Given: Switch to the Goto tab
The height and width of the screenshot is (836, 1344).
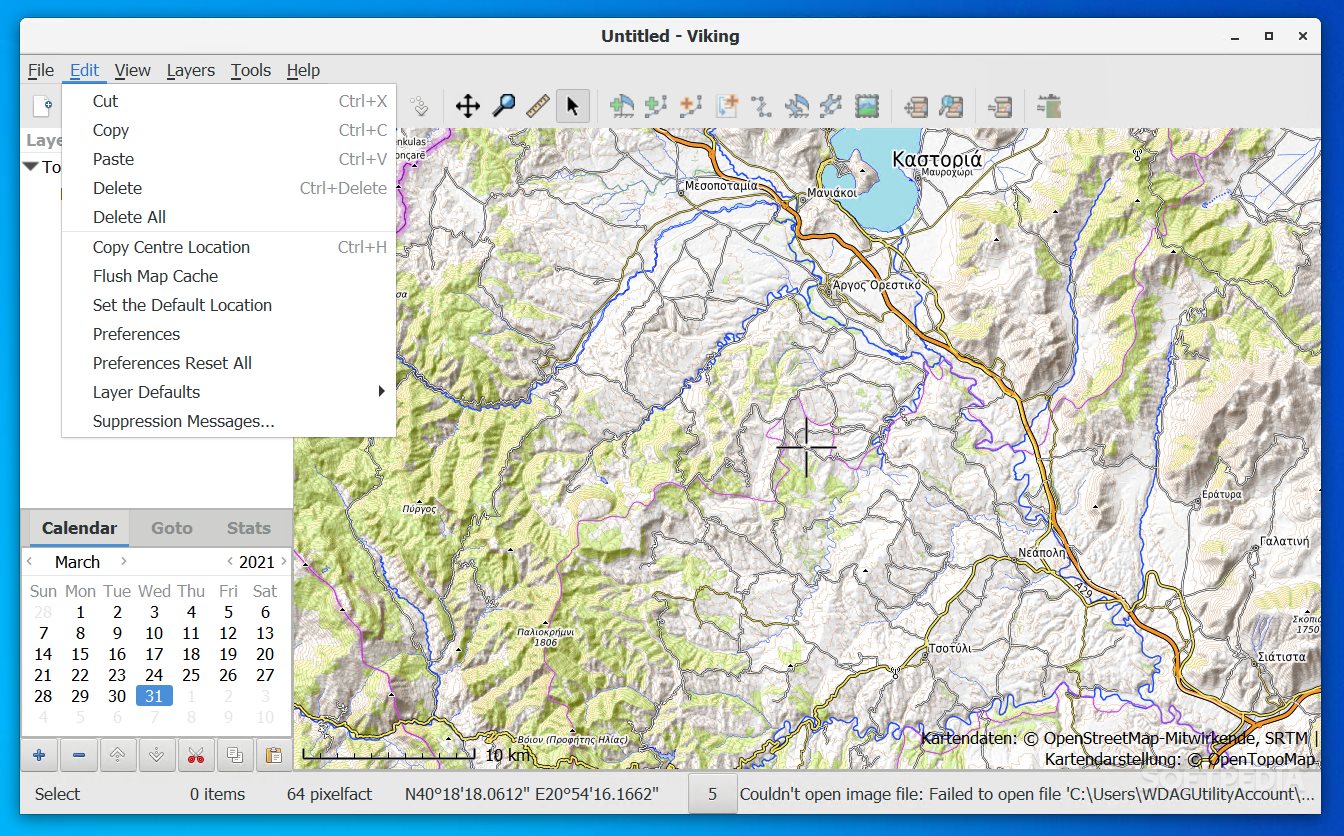Looking at the screenshot, I should (x=171, y=528).
